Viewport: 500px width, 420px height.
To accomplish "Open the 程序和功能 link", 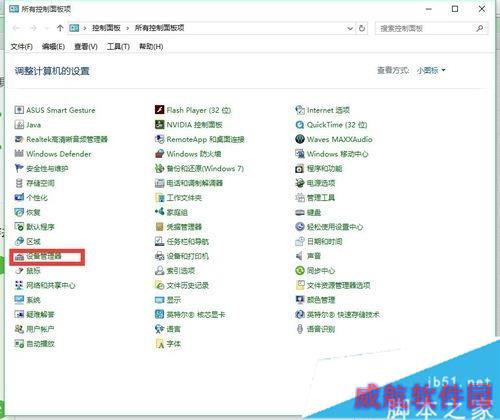I will tap(324, 168).
